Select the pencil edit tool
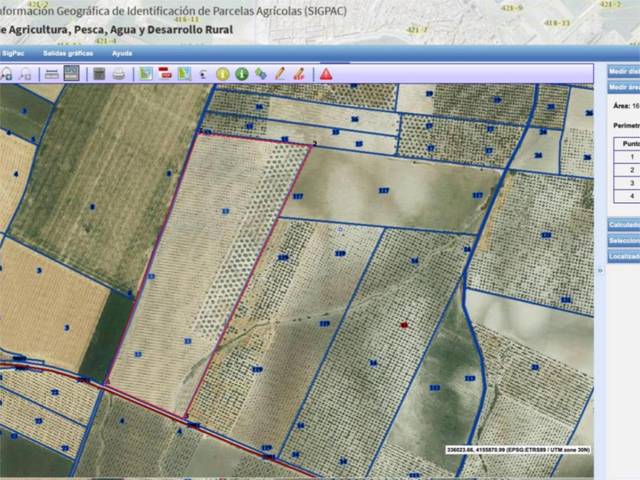This screenshot has width=640, height=480. point(280,73)
